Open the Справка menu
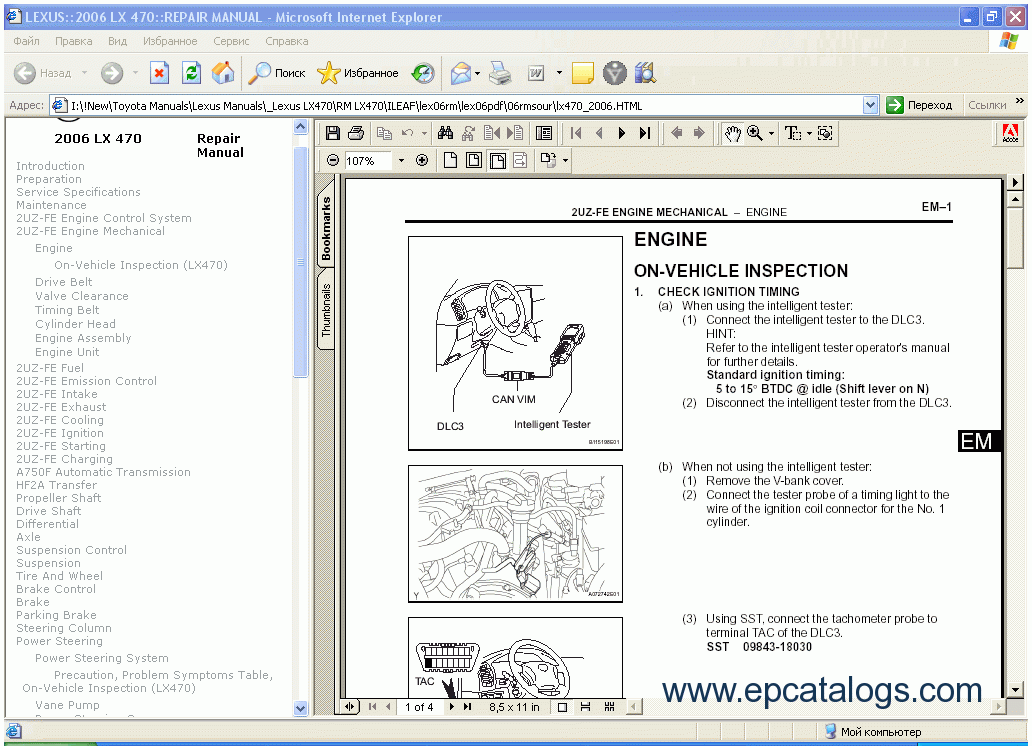Image resolution: width=1032 pixels, height=746 pixels. (x=287, y=41)
